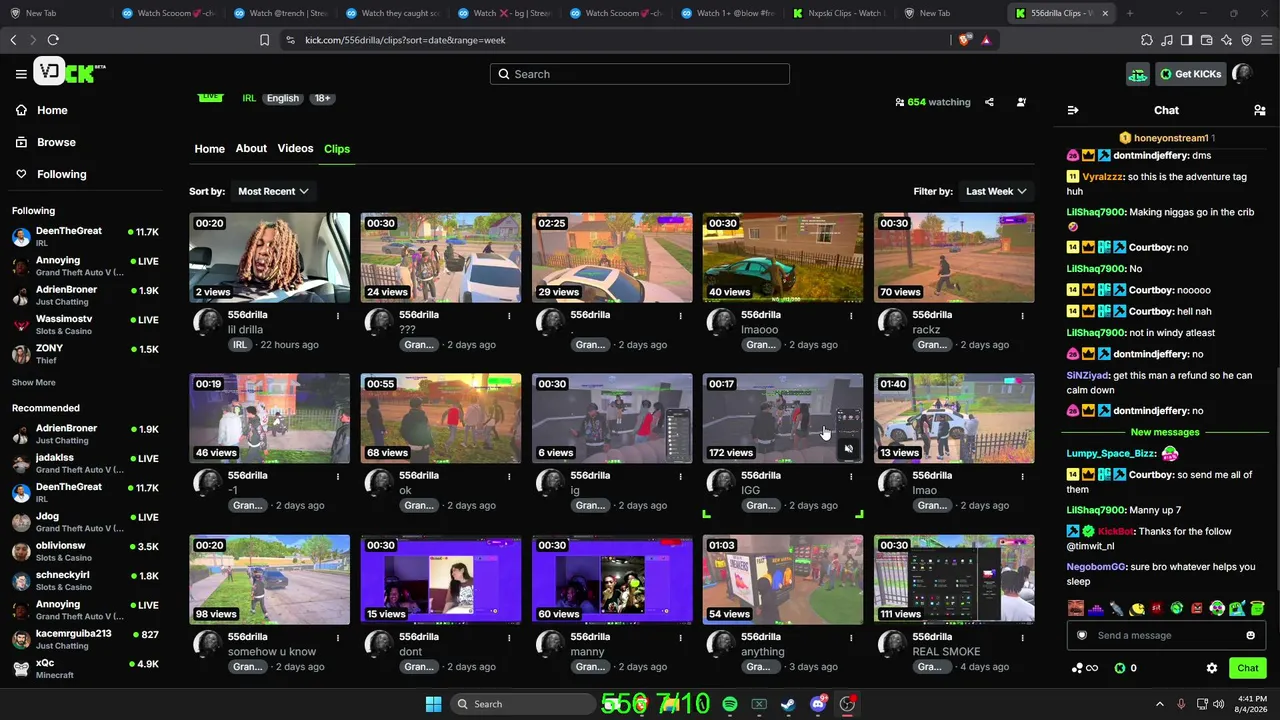Image resolution: width=1280 pixels, height=720 pixels.
Task: Go to Home in the sidebar
Action: (52, 110)
